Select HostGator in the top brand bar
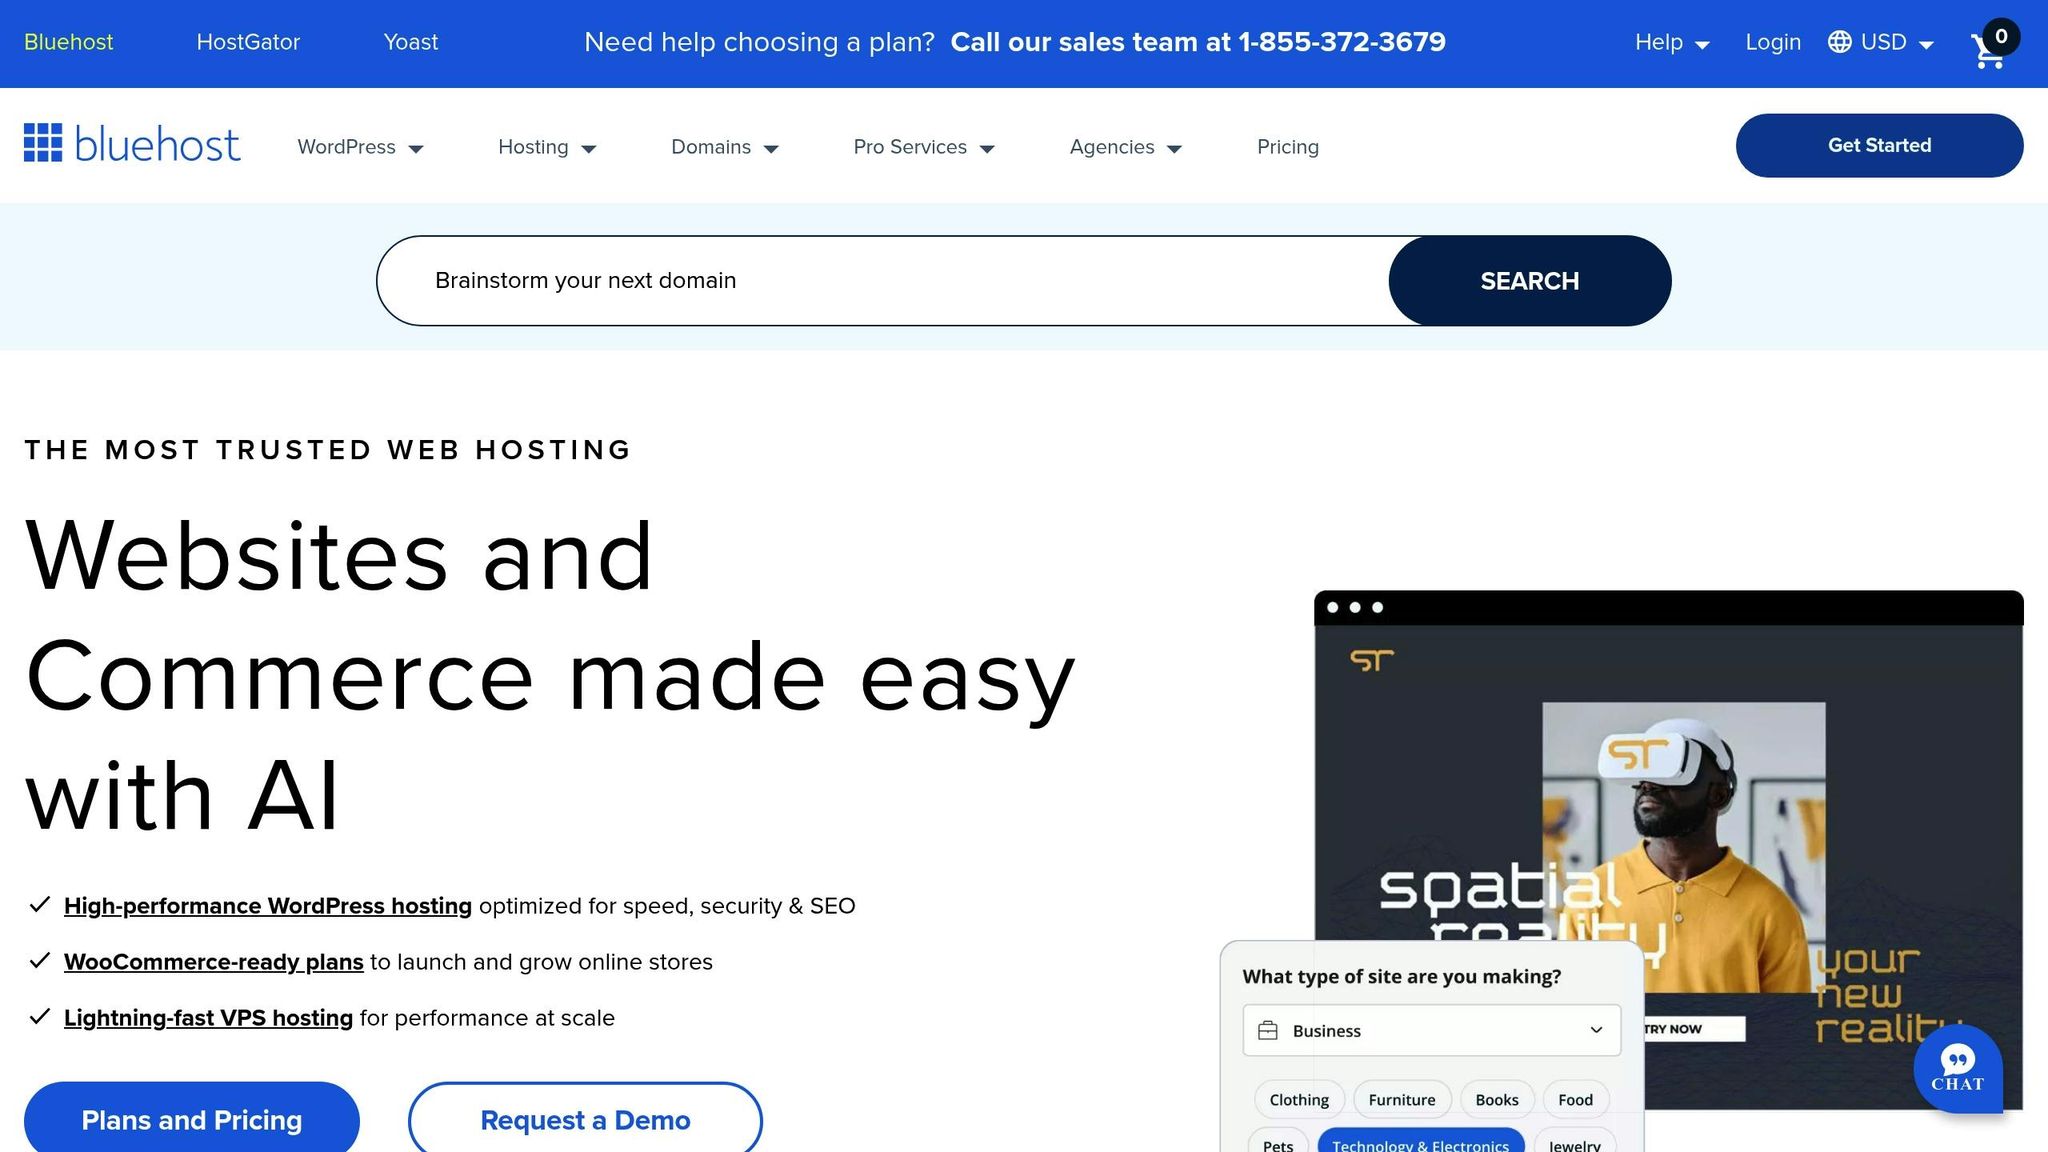The image size is (2048, 1152). click(x=248, y=41)
